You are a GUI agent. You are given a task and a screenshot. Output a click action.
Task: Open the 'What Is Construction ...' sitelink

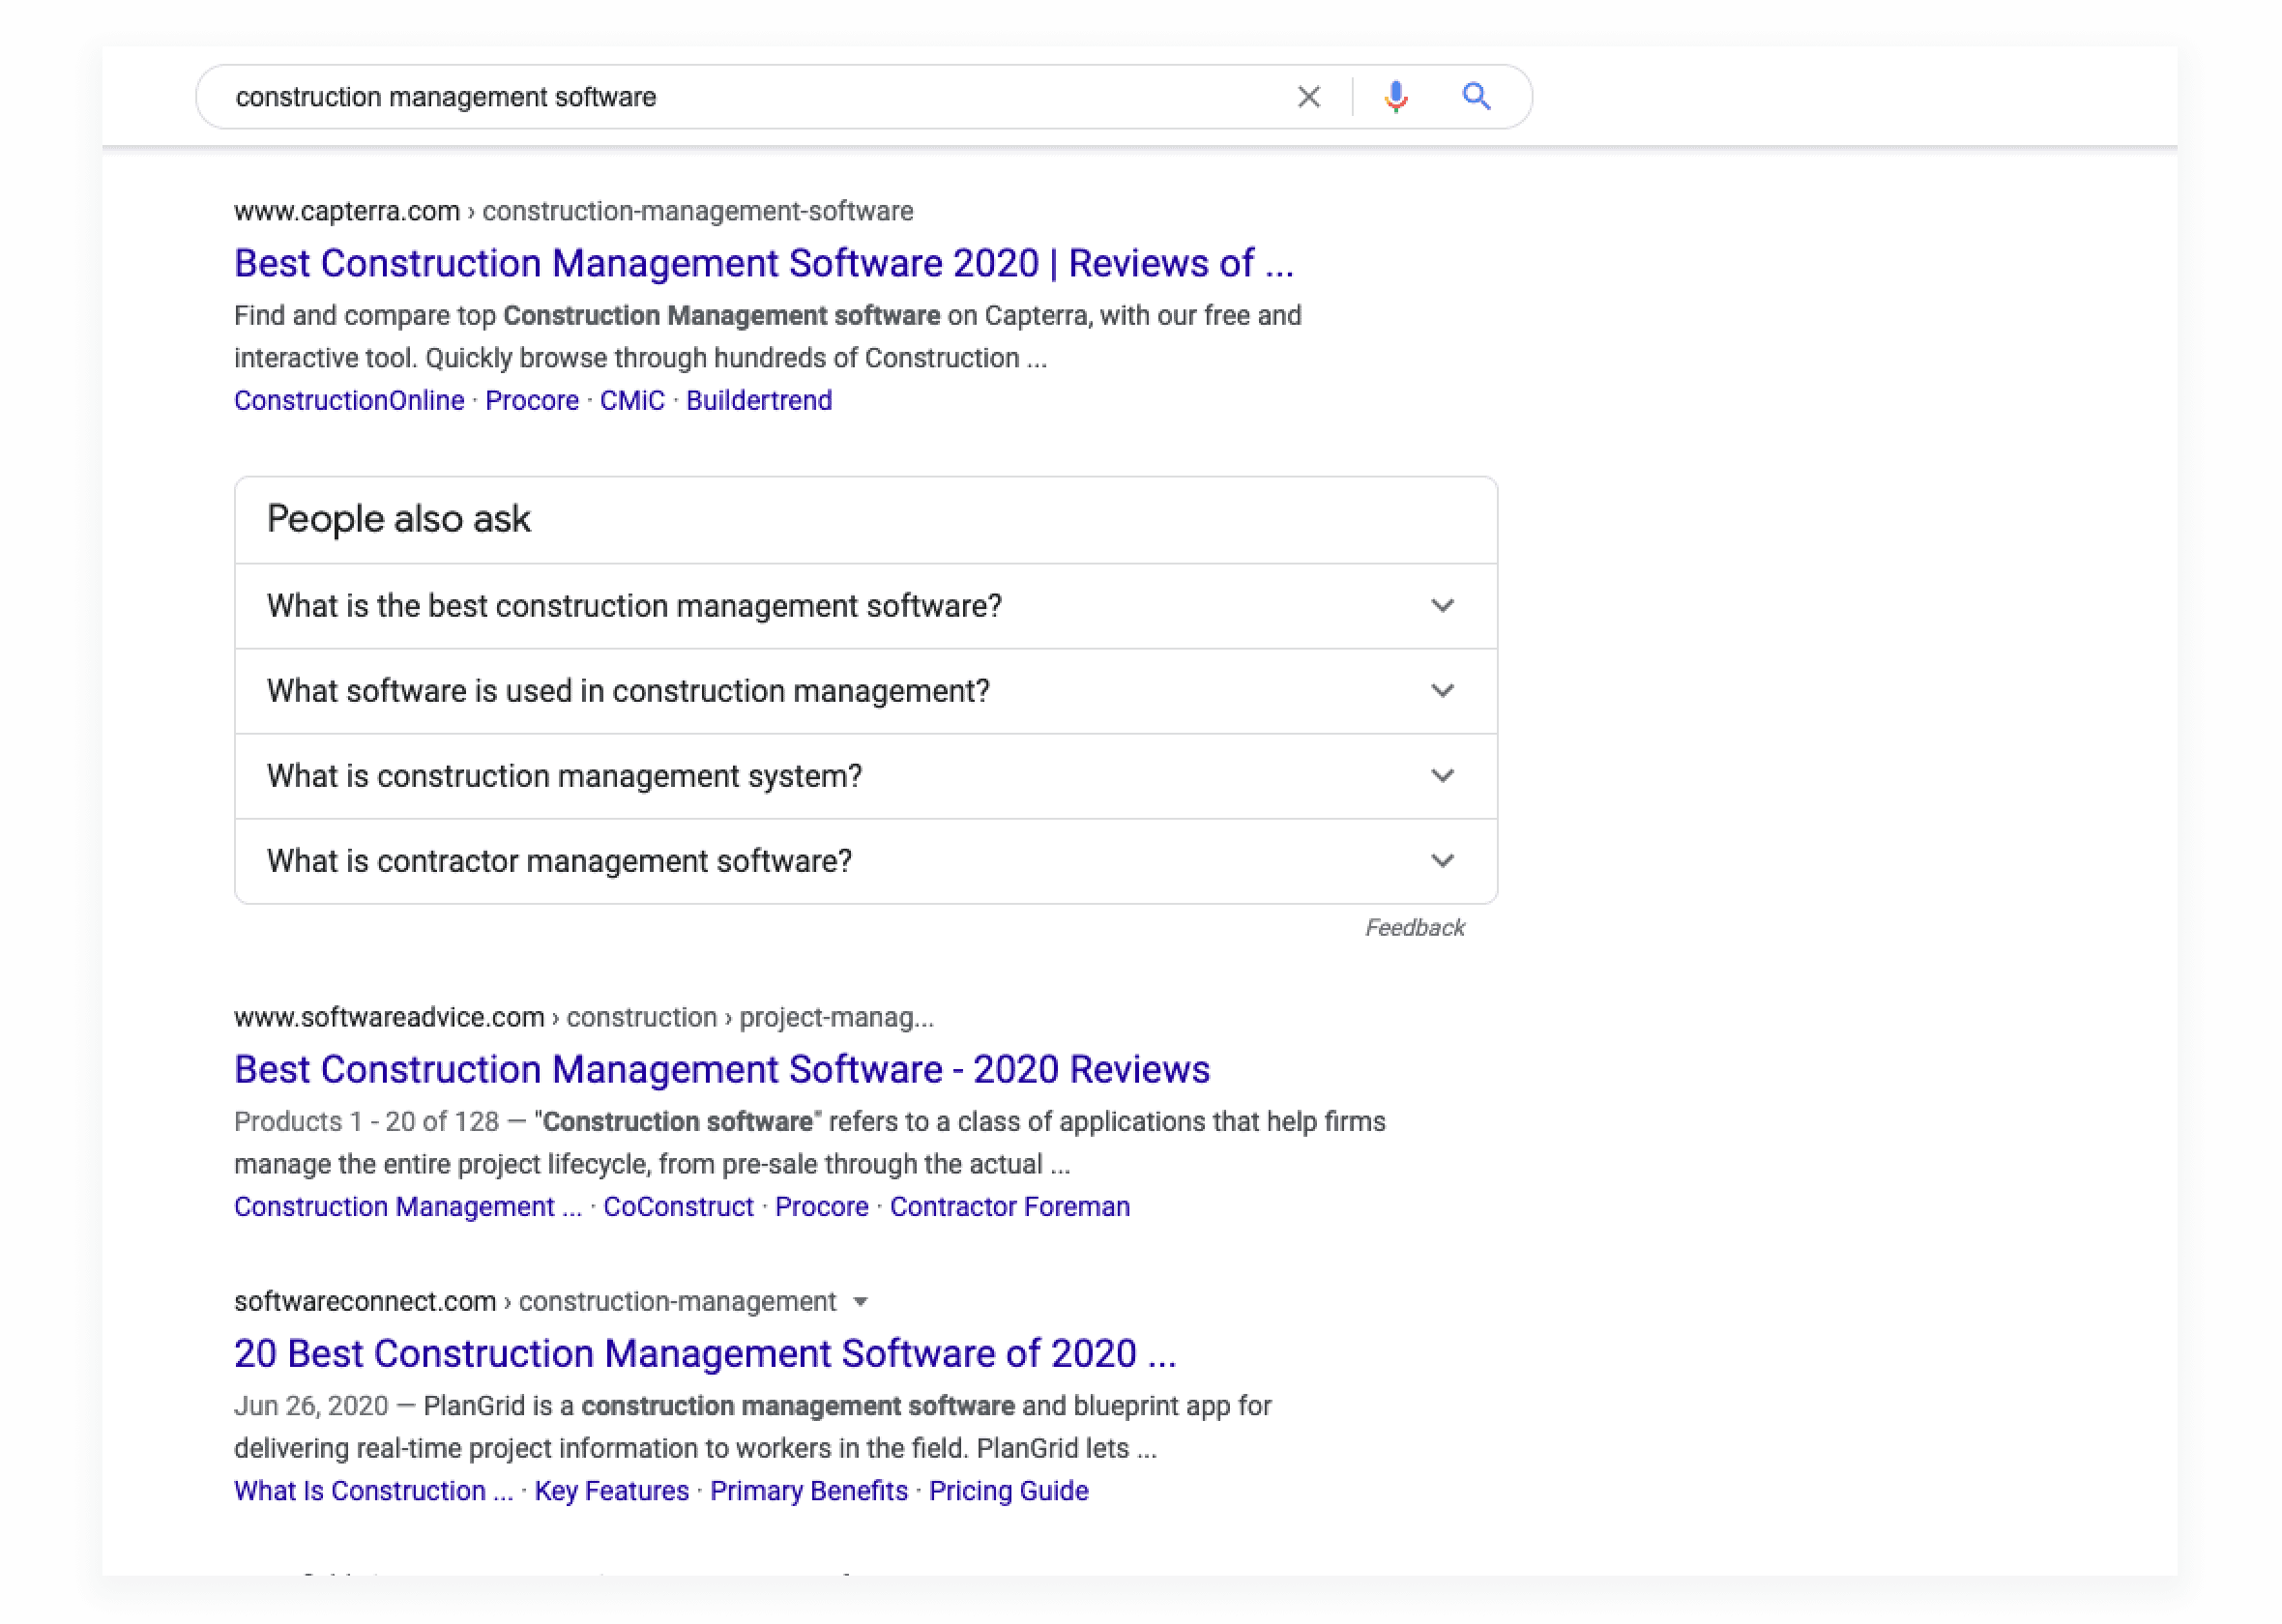point(374,1490)
